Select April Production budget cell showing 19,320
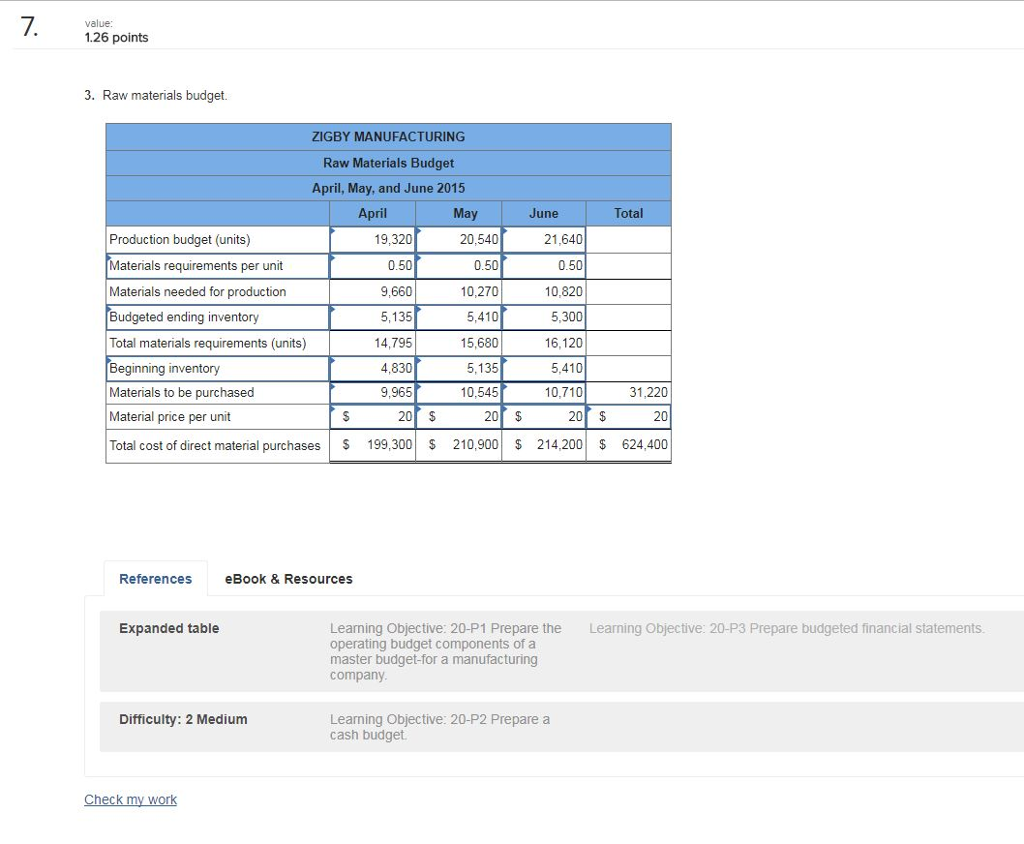 (x=372, y=239)
